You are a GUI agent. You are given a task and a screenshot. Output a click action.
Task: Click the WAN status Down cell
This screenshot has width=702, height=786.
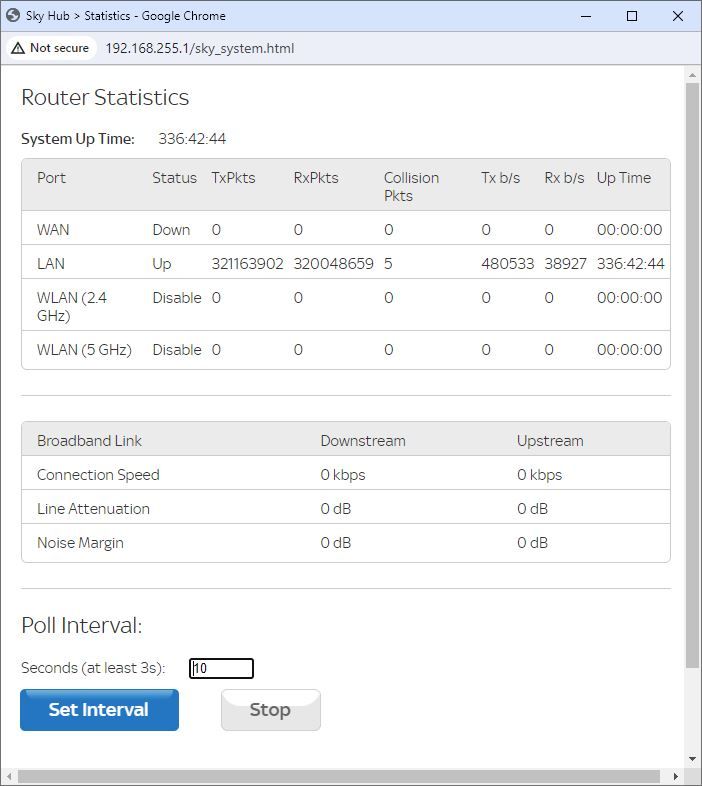171,230
